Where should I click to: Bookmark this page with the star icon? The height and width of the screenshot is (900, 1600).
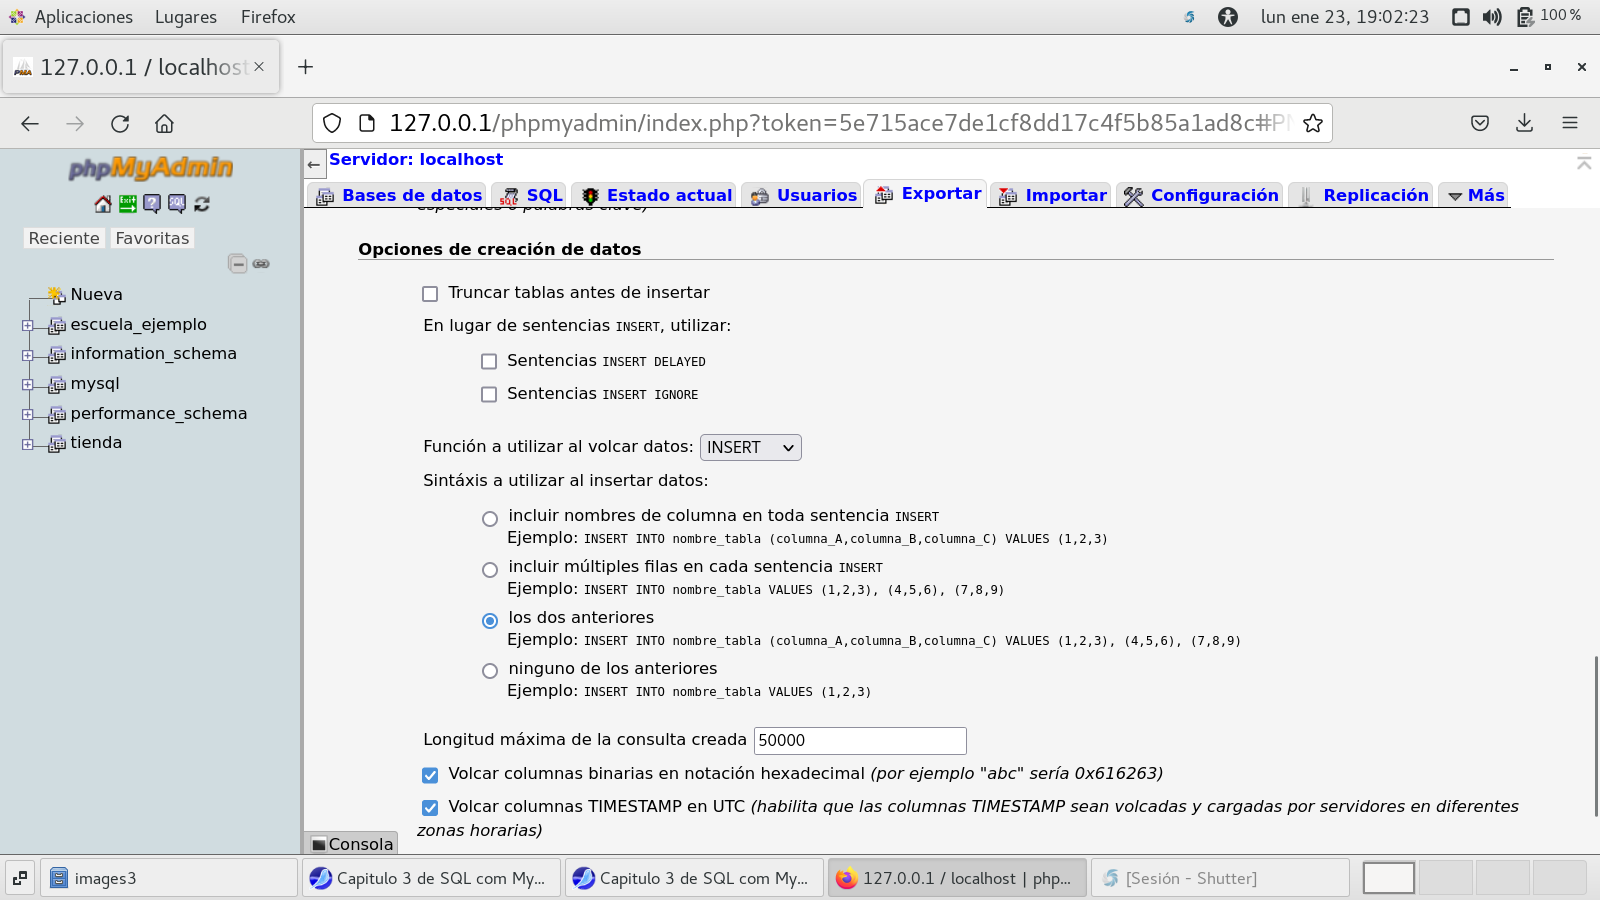point(1313,123)
